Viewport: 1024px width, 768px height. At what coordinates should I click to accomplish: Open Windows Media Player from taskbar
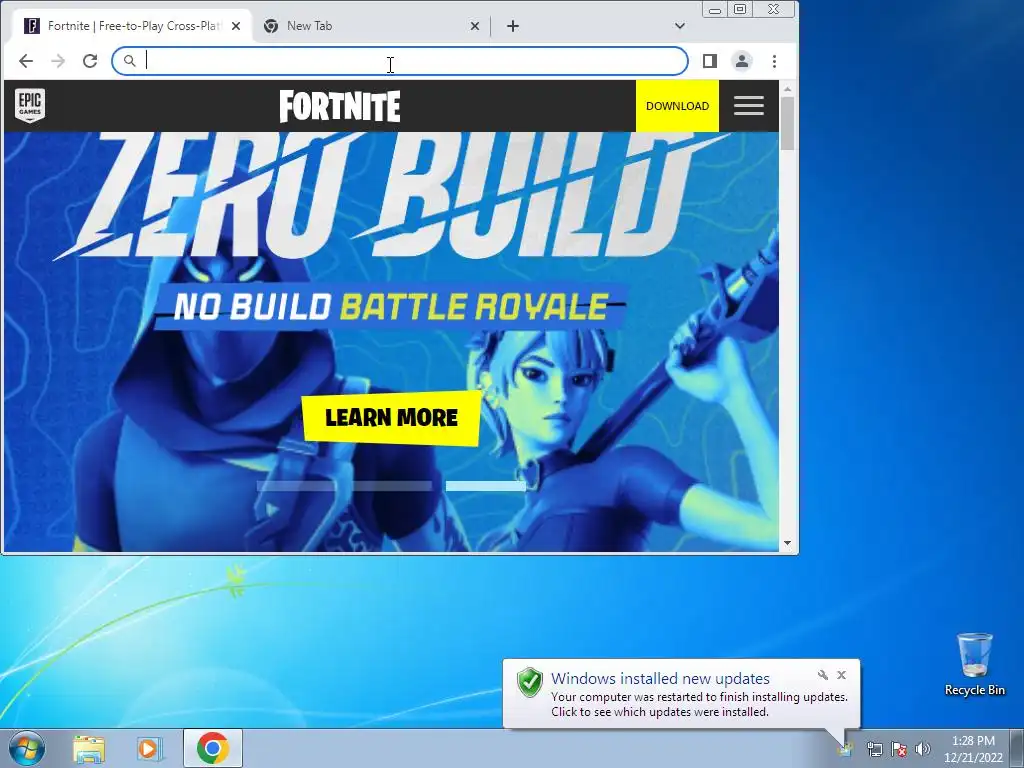pyautogui.click(x=149, y=749)
